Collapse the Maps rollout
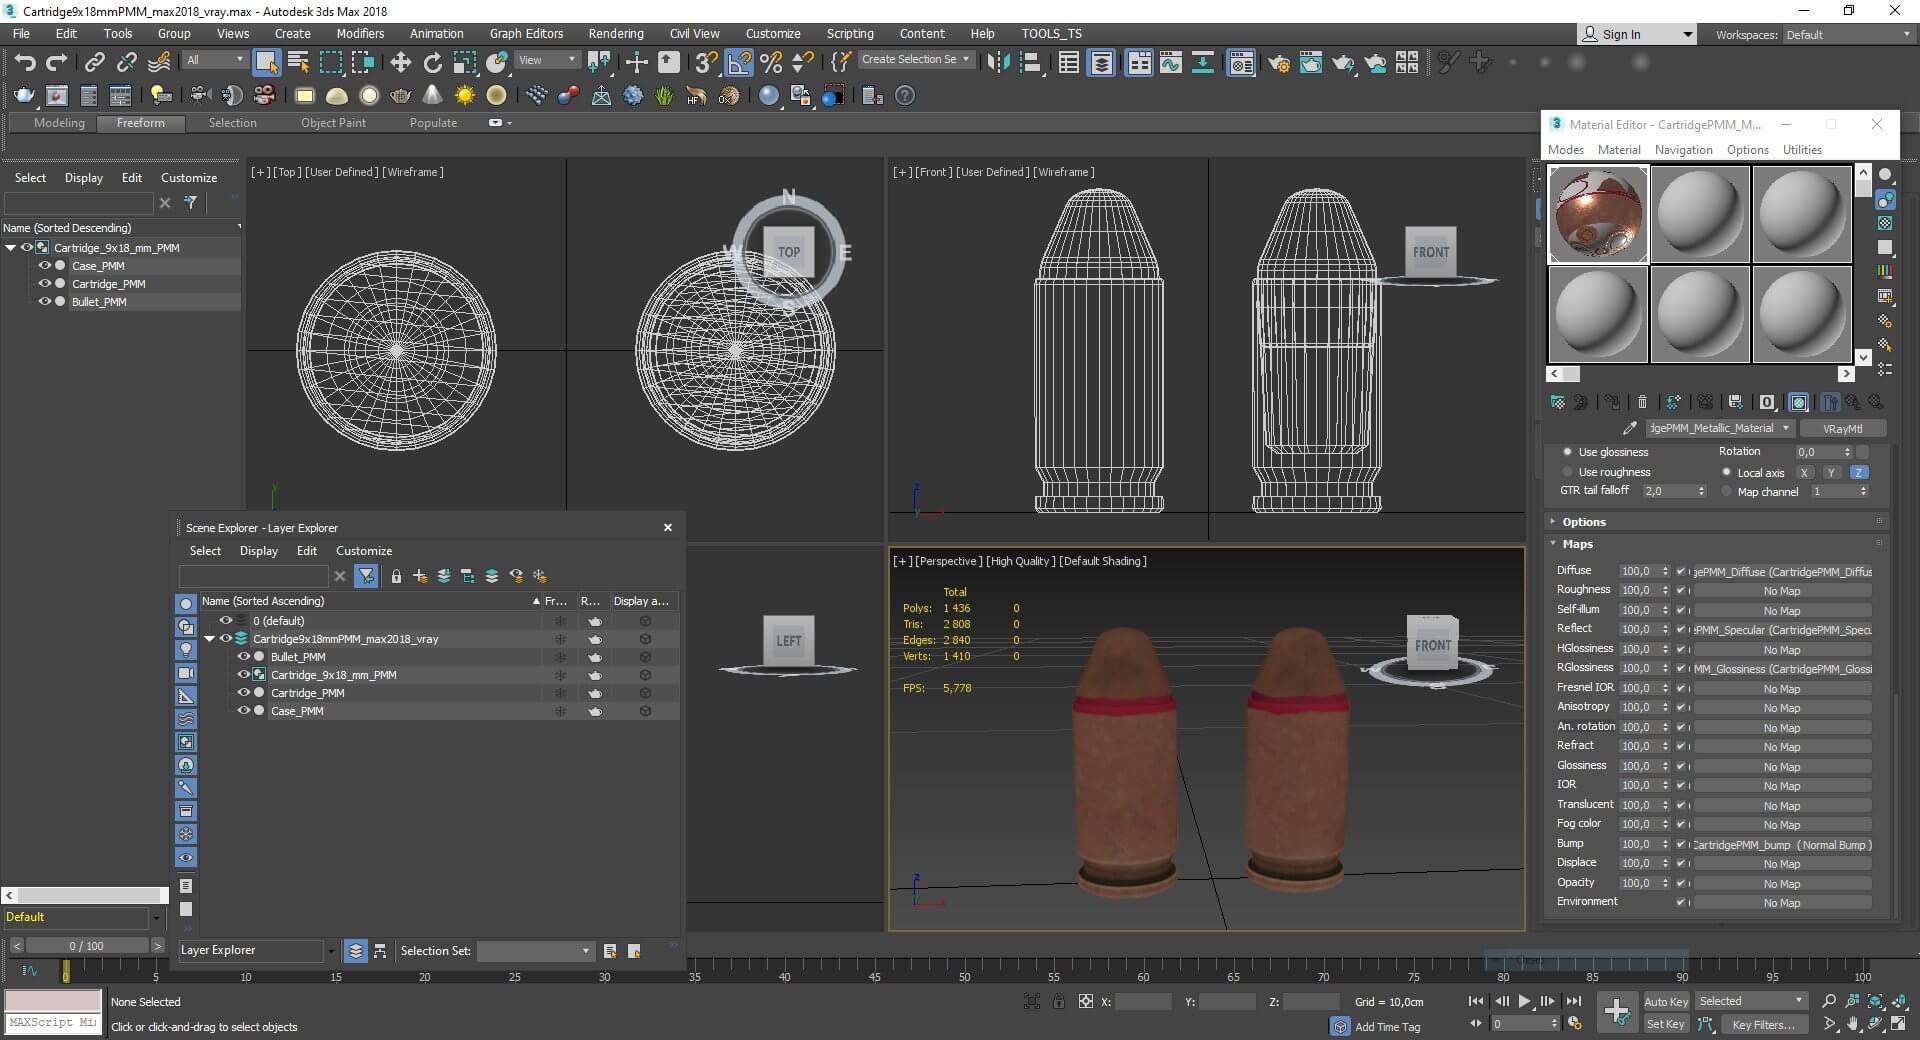The image size is (1920, 1040). point(1577,544)
